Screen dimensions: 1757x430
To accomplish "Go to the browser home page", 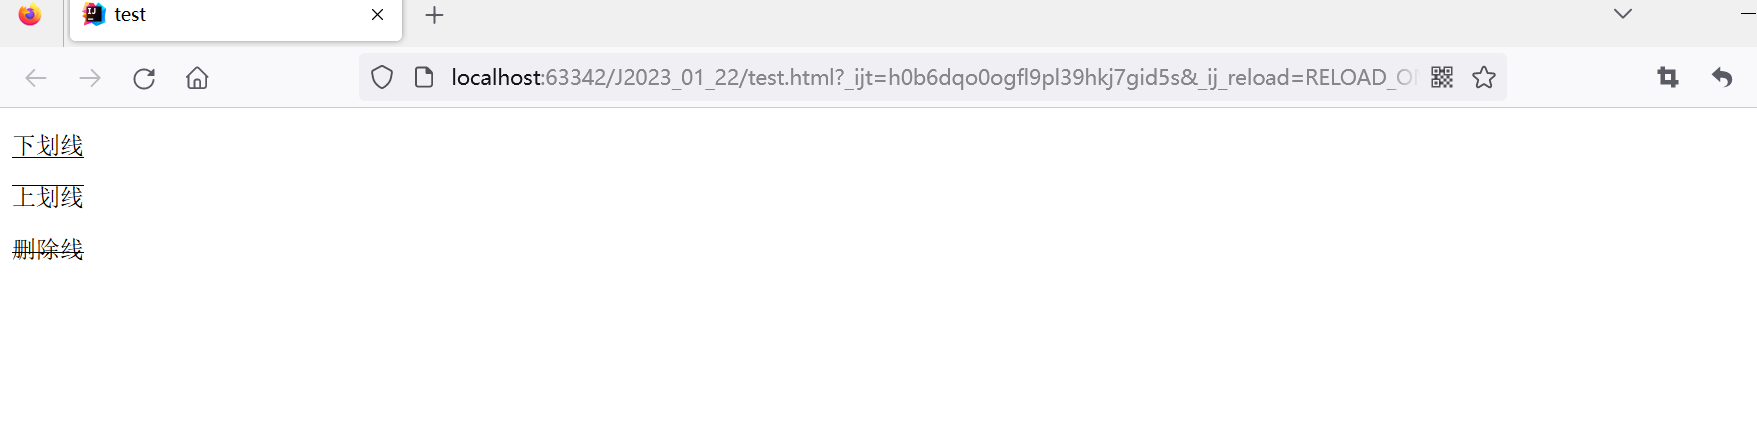I will click(197, 78).
